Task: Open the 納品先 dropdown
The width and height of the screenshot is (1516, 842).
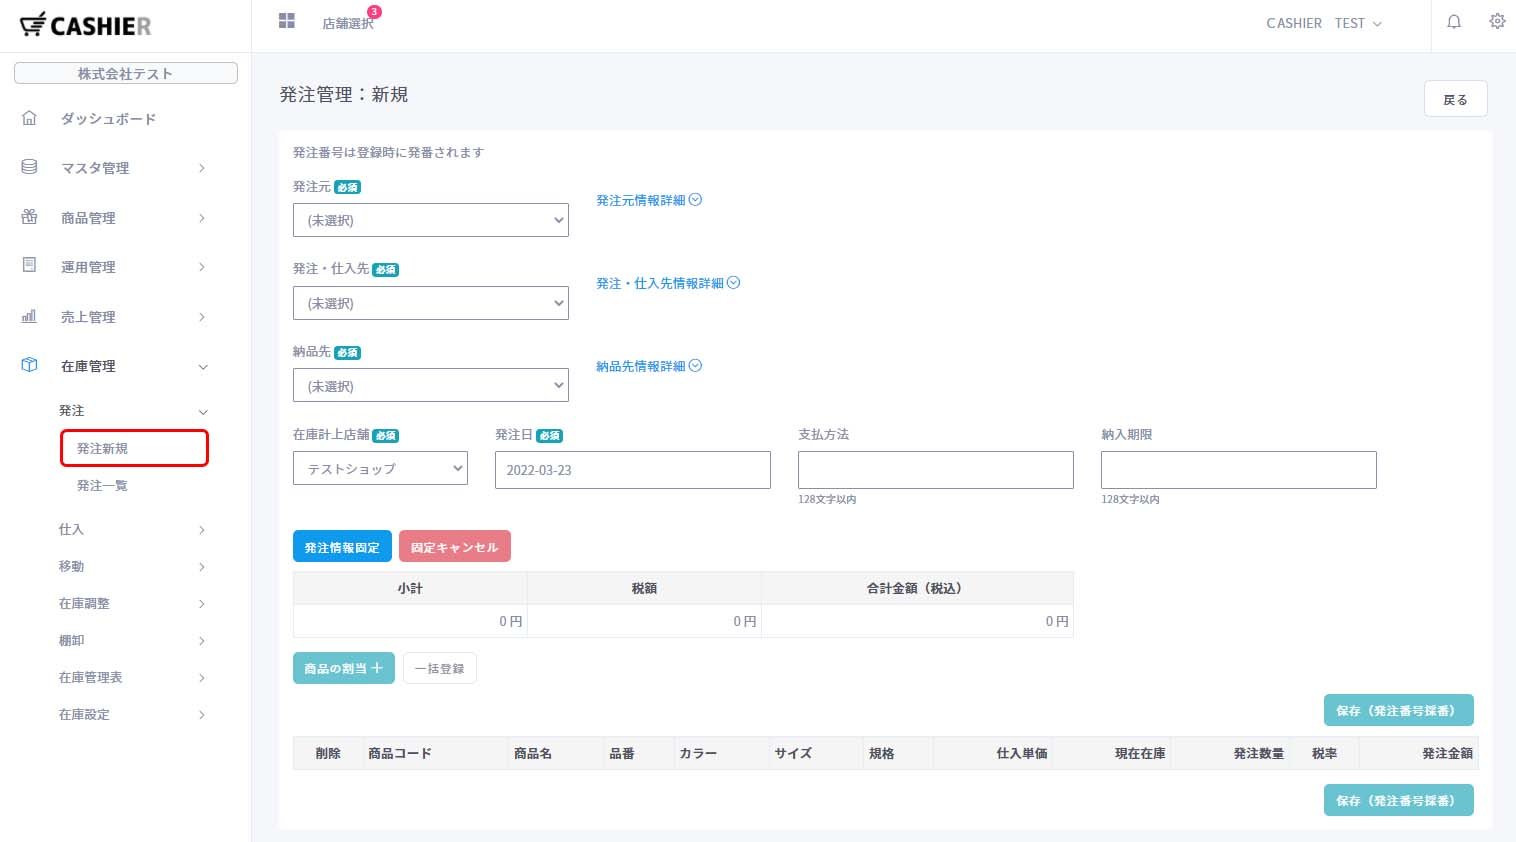Action: tap(431, 386)
